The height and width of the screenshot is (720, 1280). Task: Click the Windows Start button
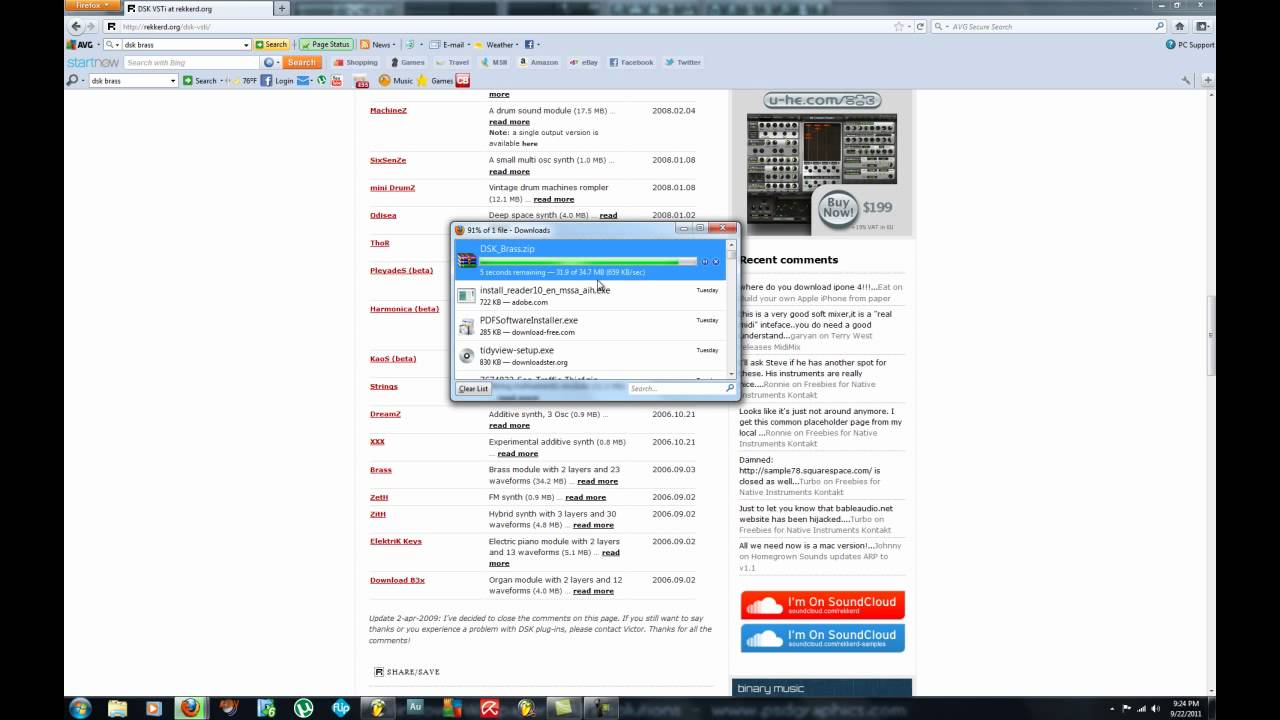pyautogui.click(x=80, y=708)
